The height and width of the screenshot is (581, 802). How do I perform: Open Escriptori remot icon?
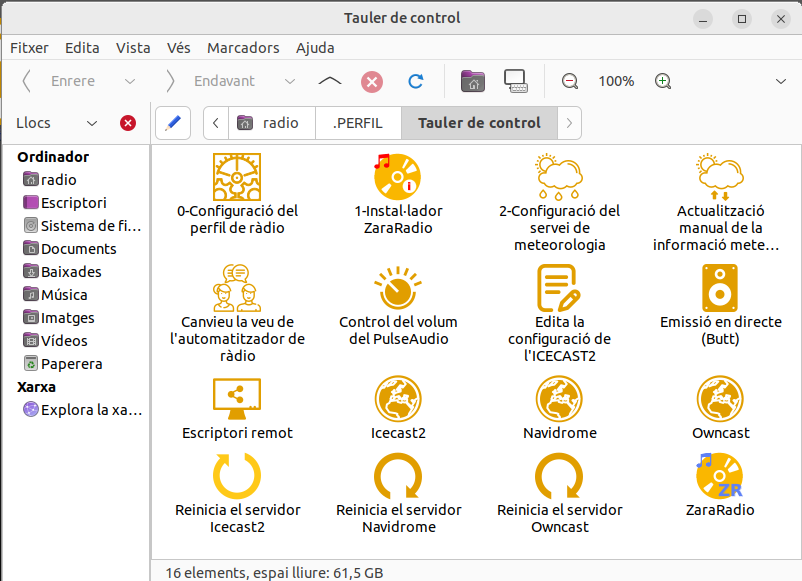(x=237, y=399)
